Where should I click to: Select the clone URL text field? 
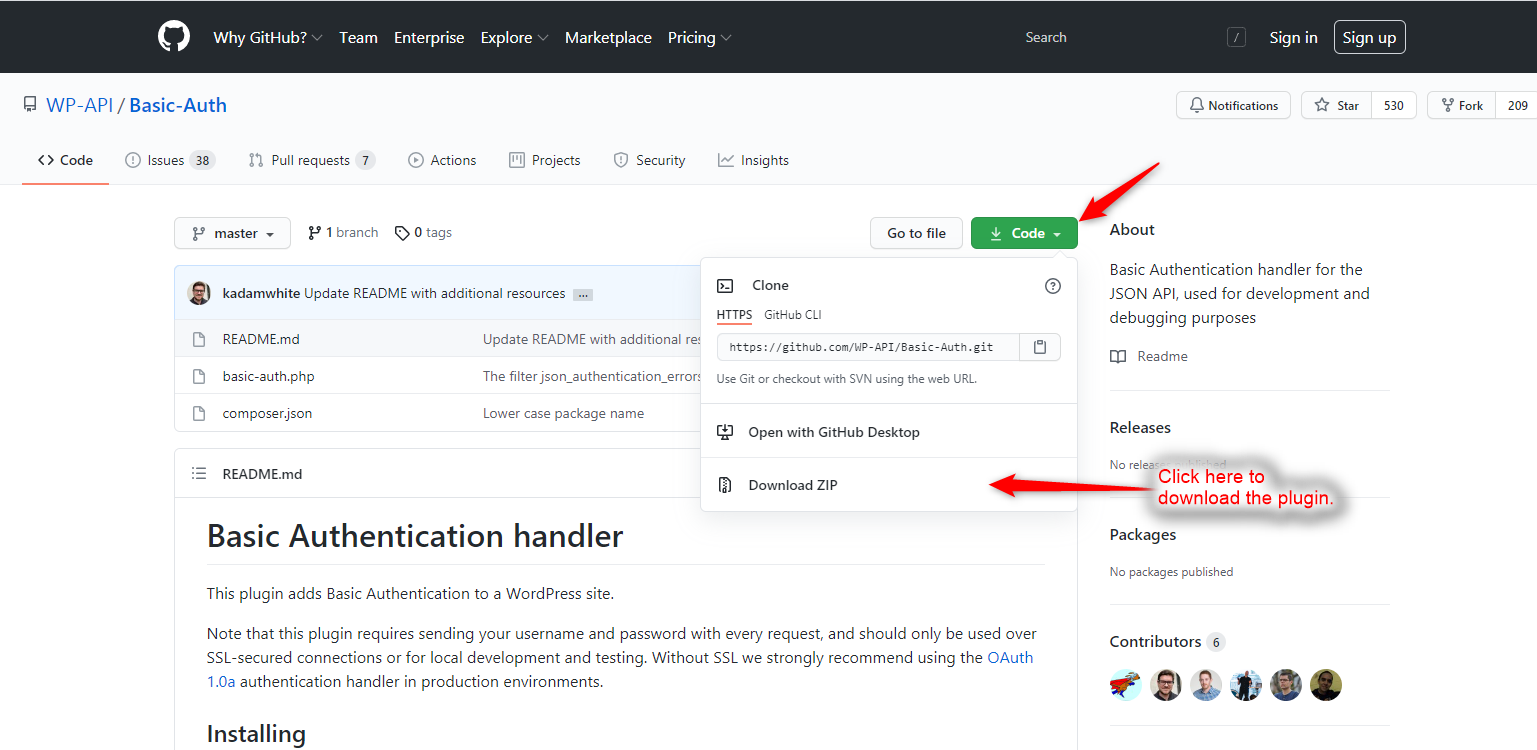click(868, 347)
